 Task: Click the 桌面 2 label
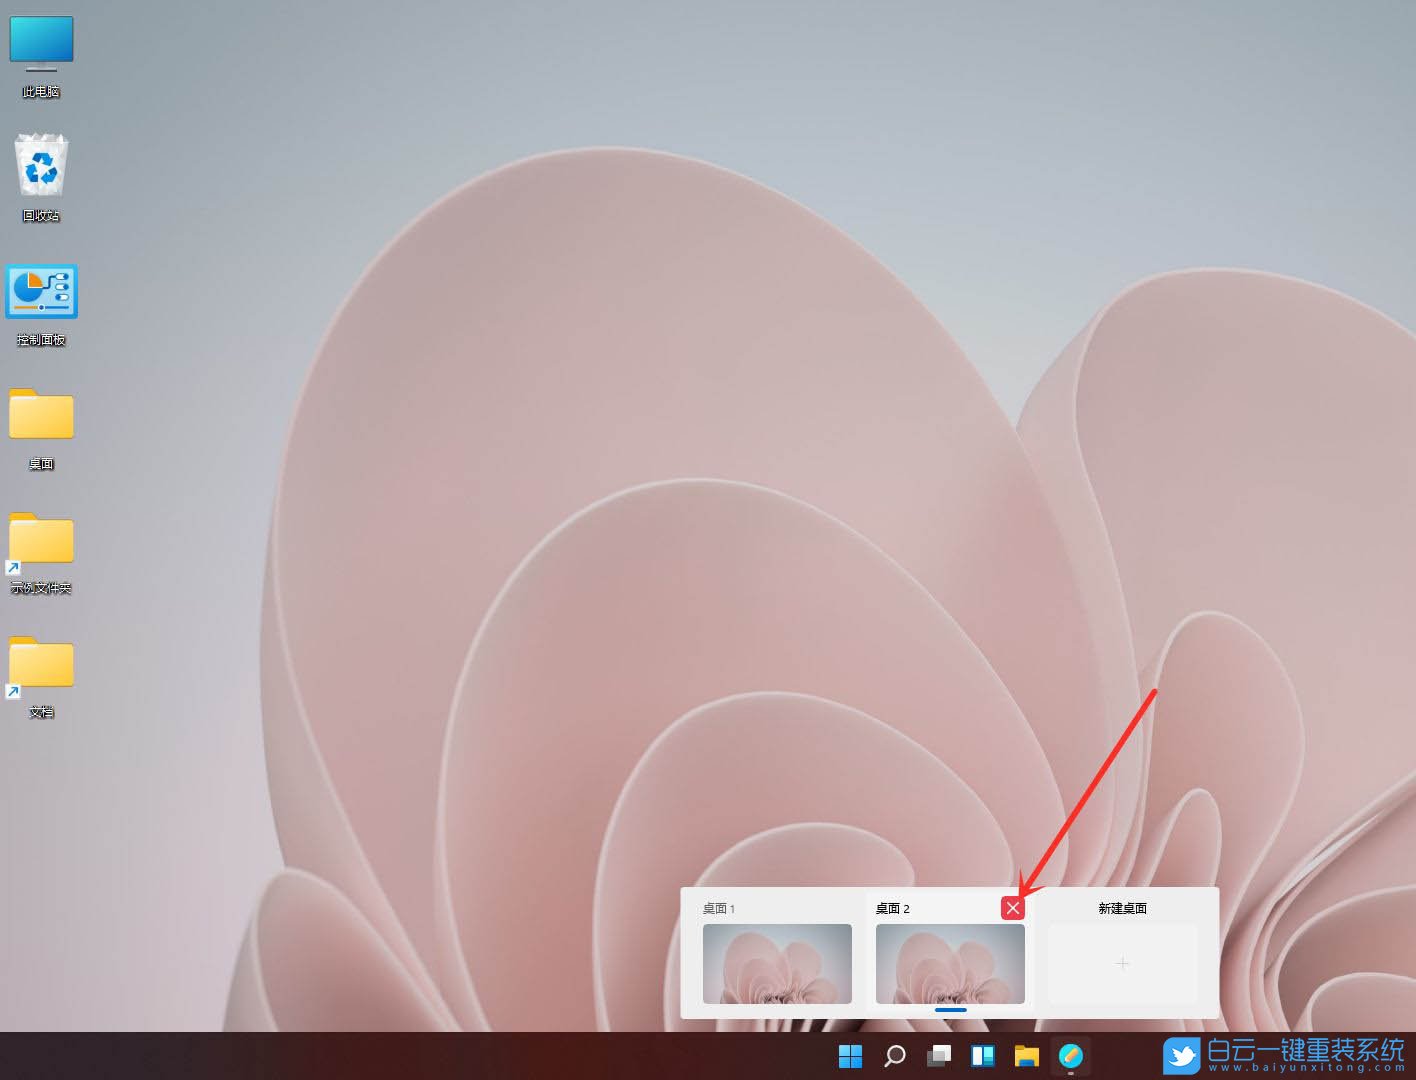click(x=893, y=908)
